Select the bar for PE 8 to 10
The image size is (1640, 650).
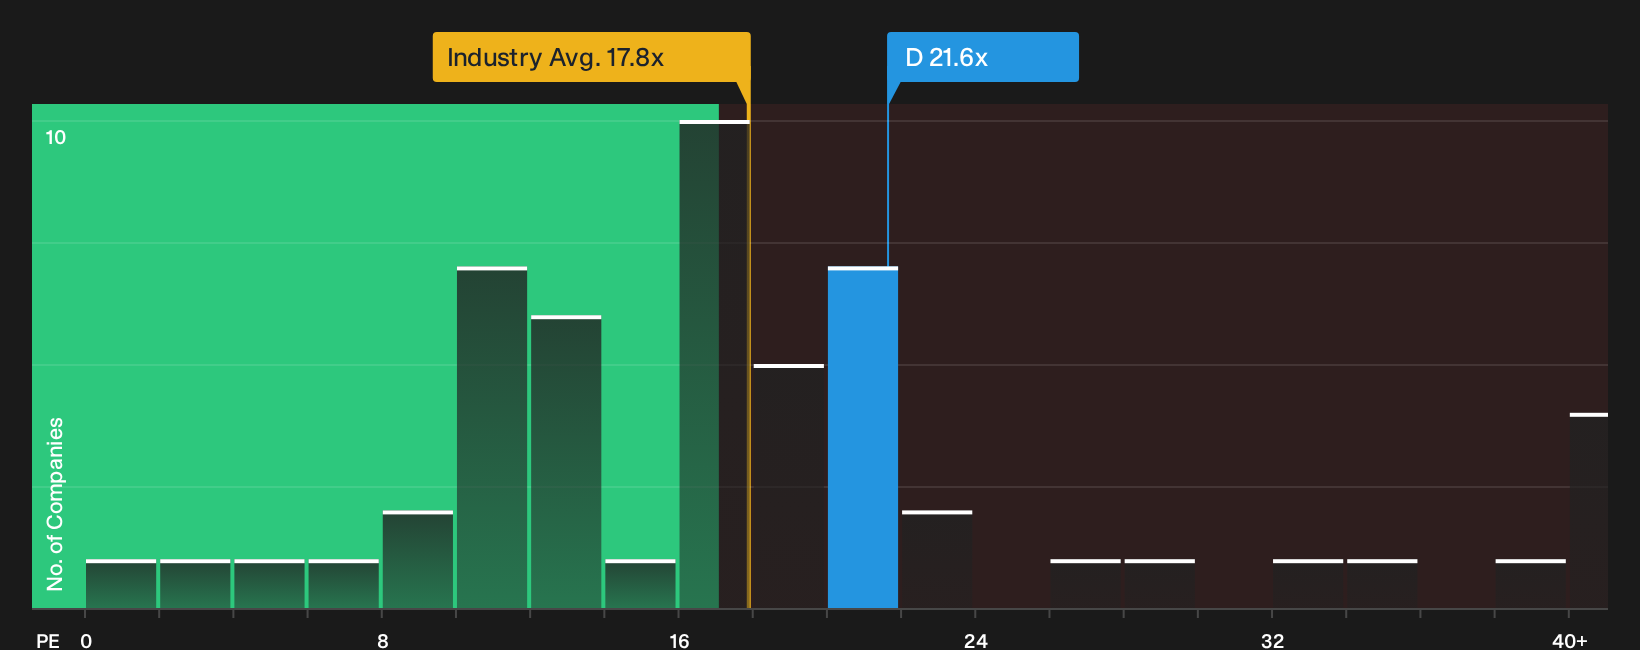pos(418,560)
